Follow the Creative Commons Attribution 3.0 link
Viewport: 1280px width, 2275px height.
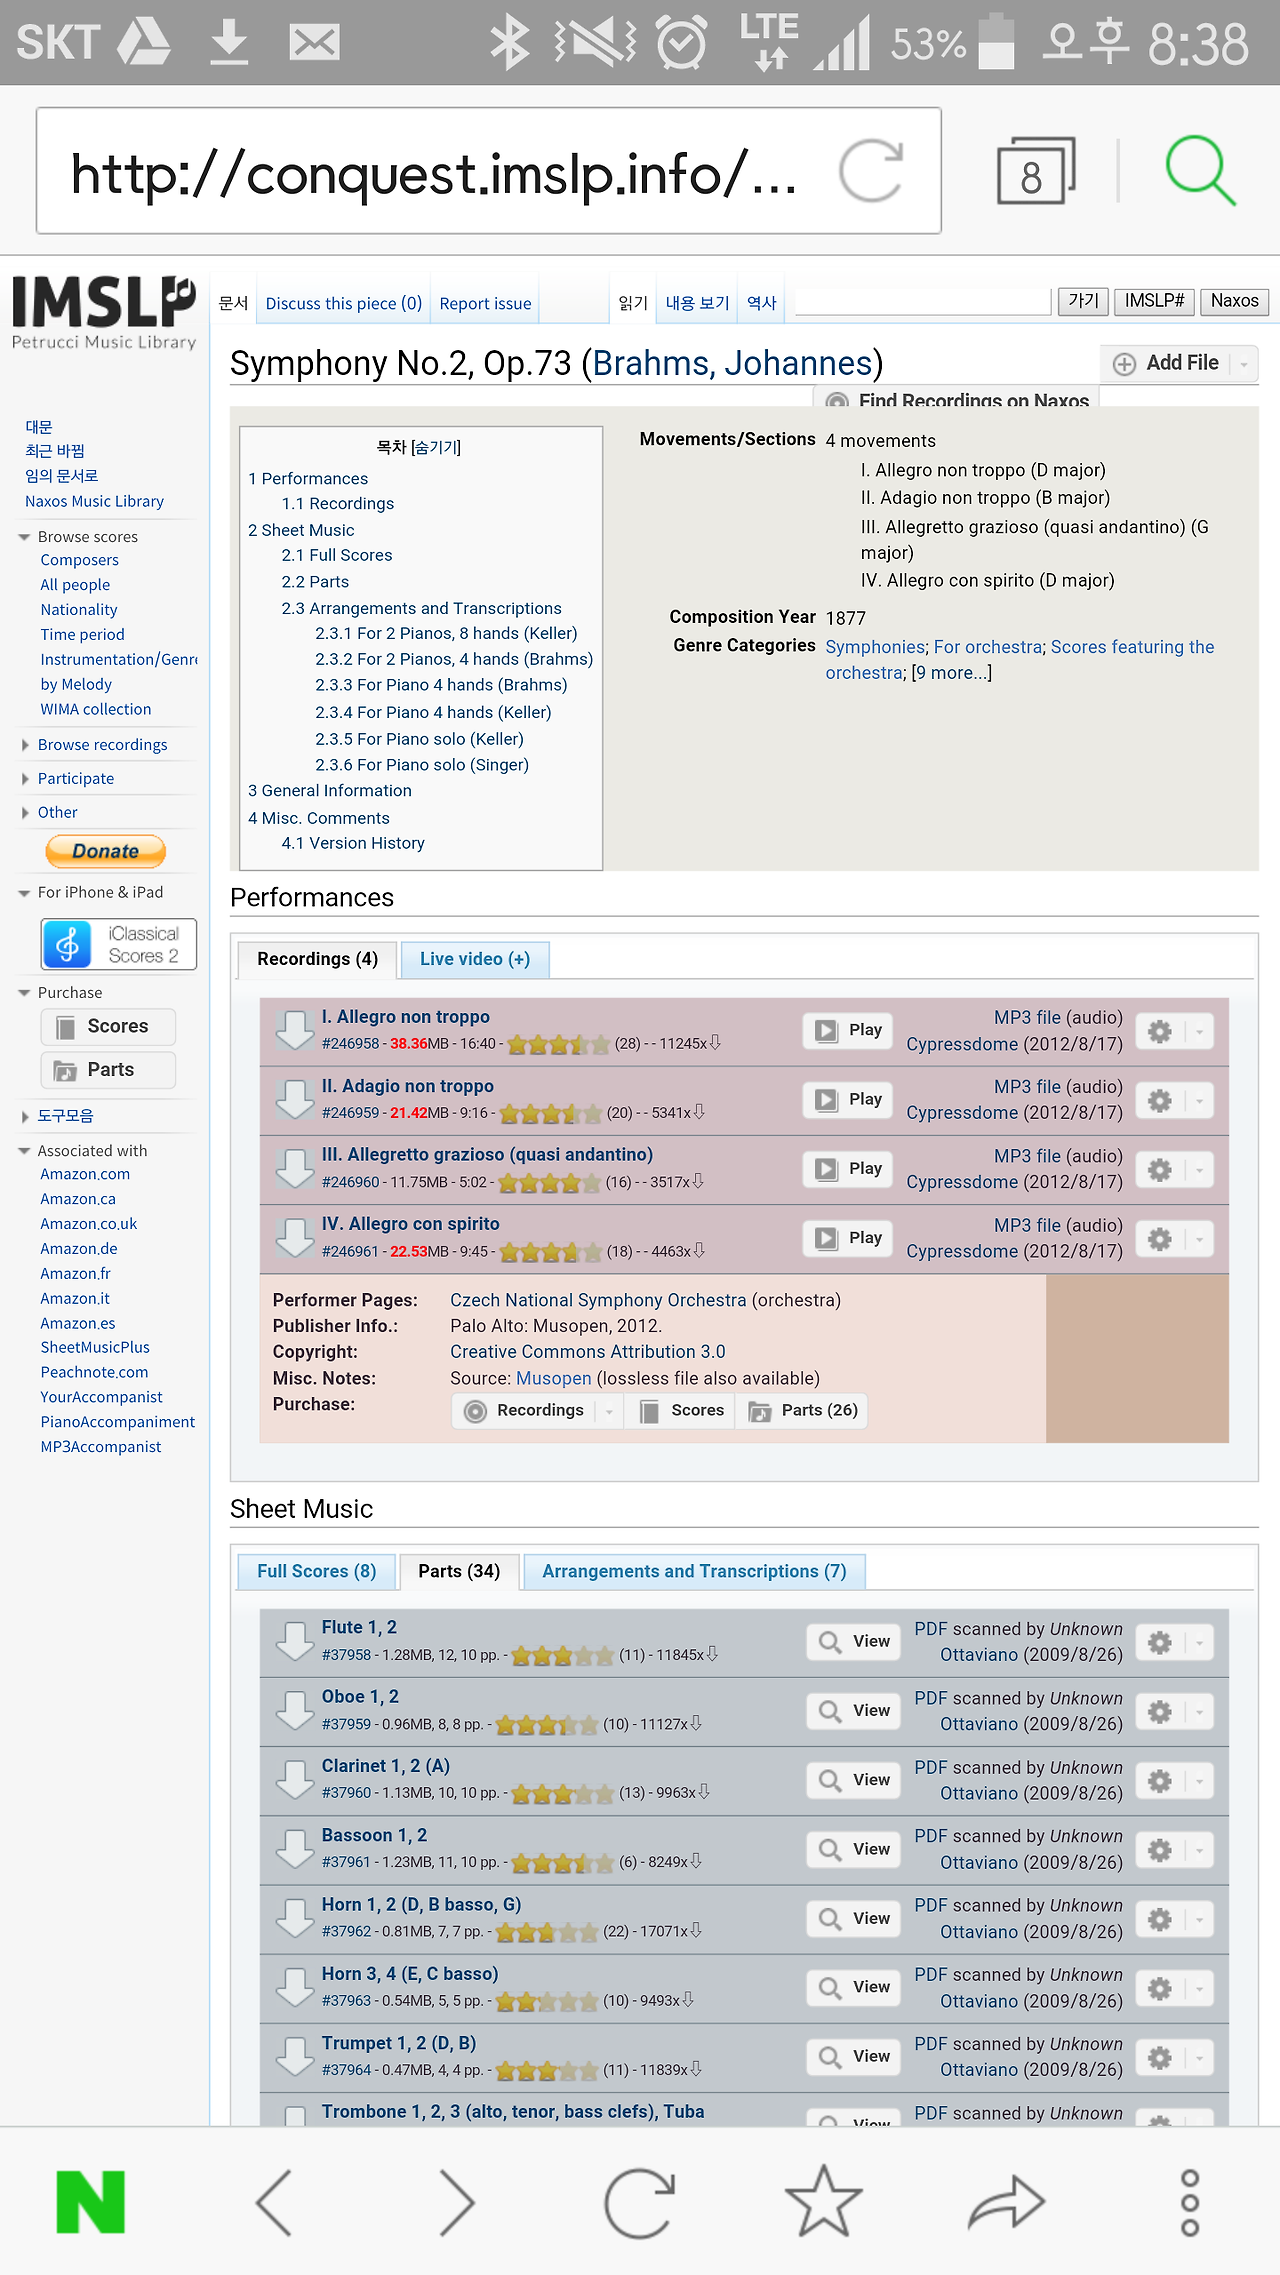coord(588,1352)
